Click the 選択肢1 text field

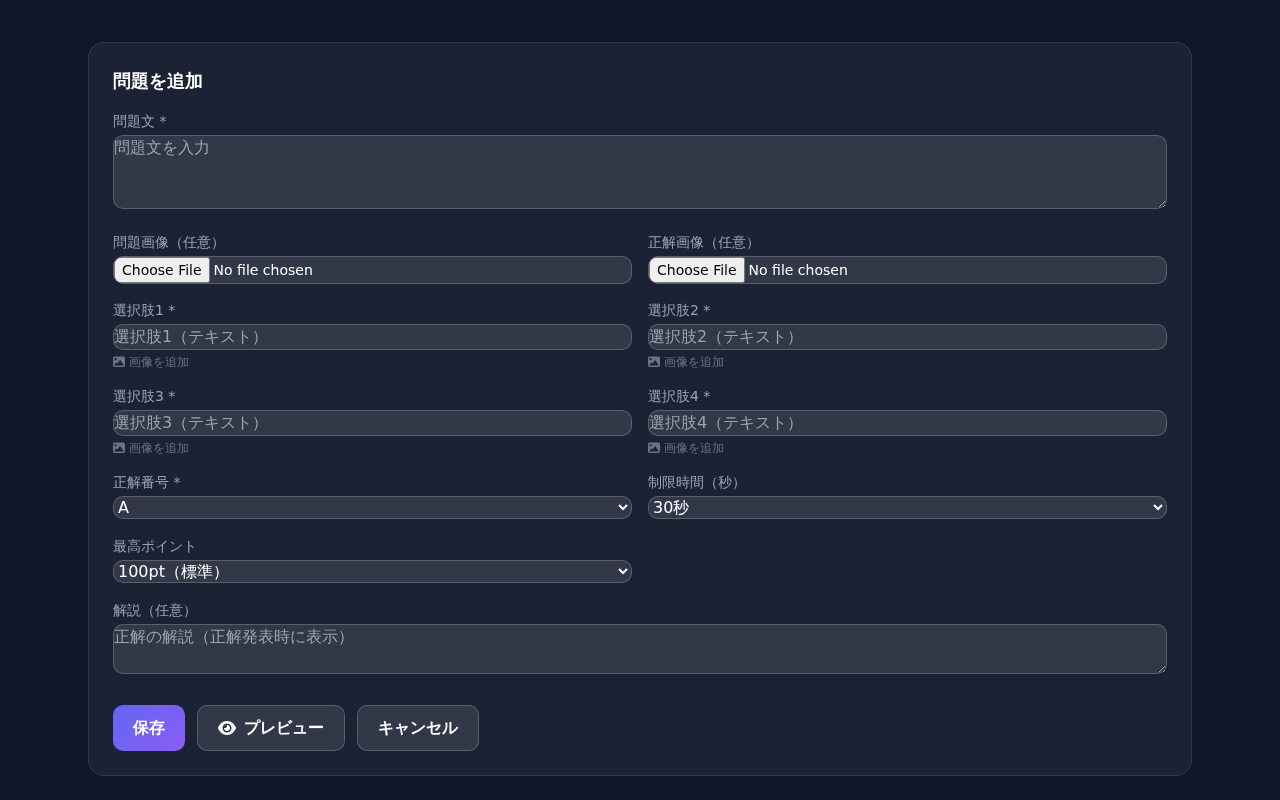click(x=372, y=337)
